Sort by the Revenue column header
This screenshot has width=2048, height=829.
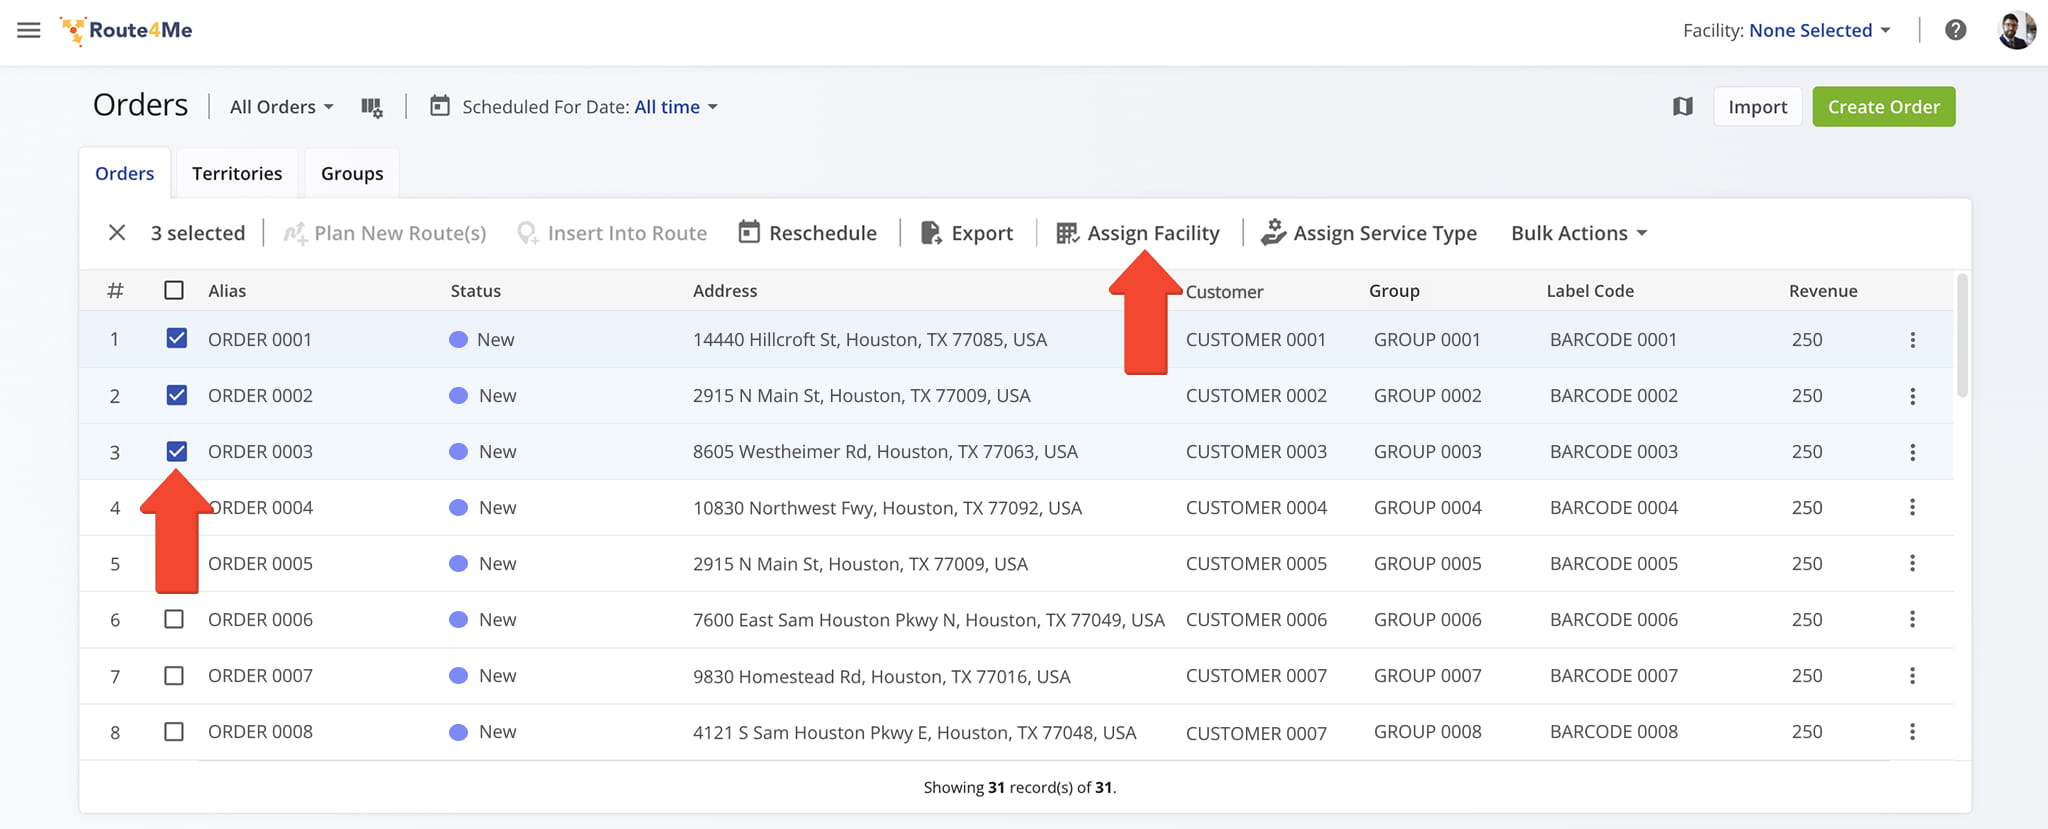pos(1823,291)
